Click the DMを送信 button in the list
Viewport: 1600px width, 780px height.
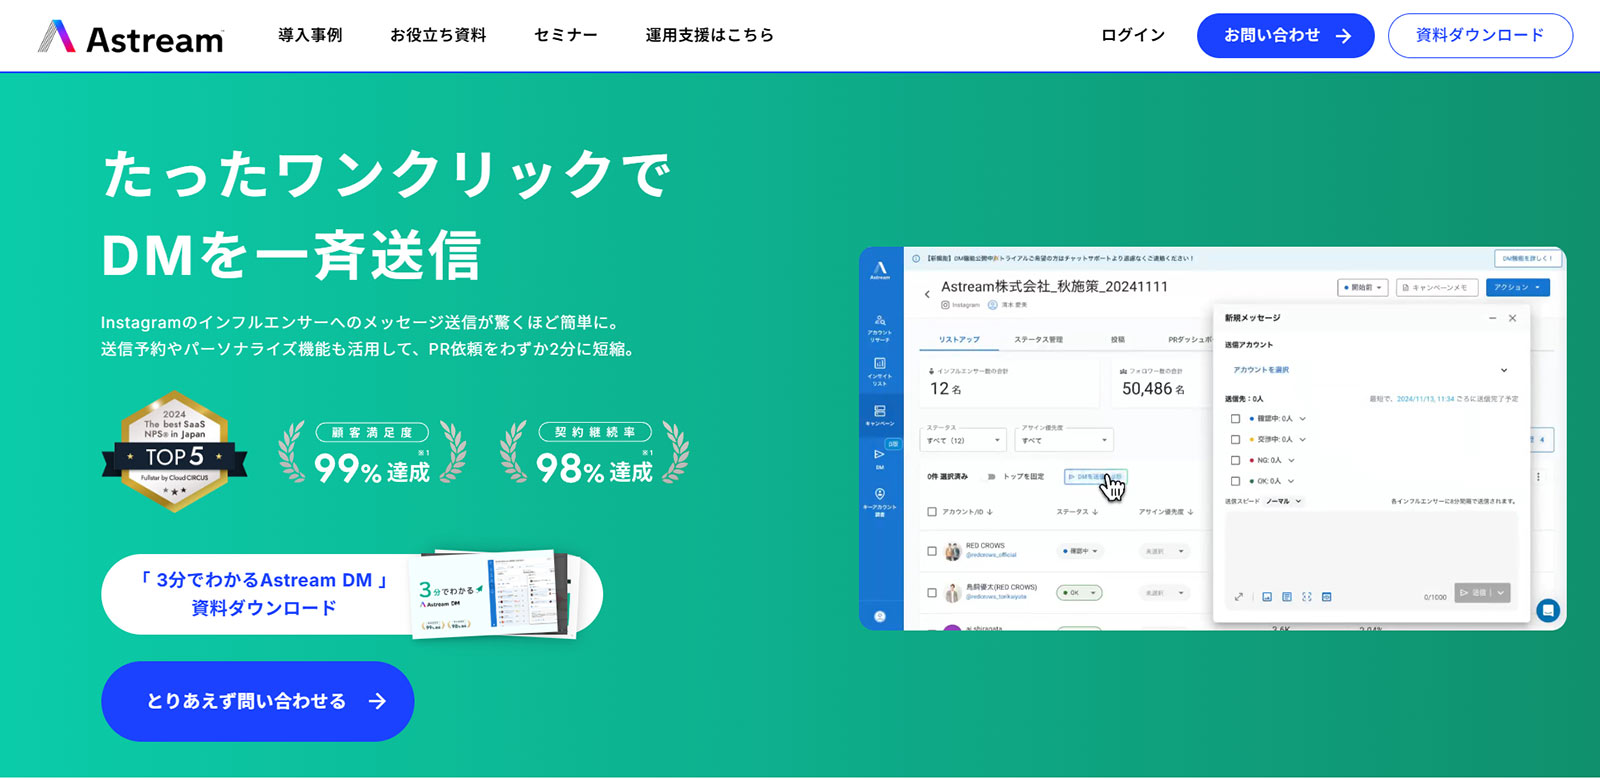(x=1095, y=477)
